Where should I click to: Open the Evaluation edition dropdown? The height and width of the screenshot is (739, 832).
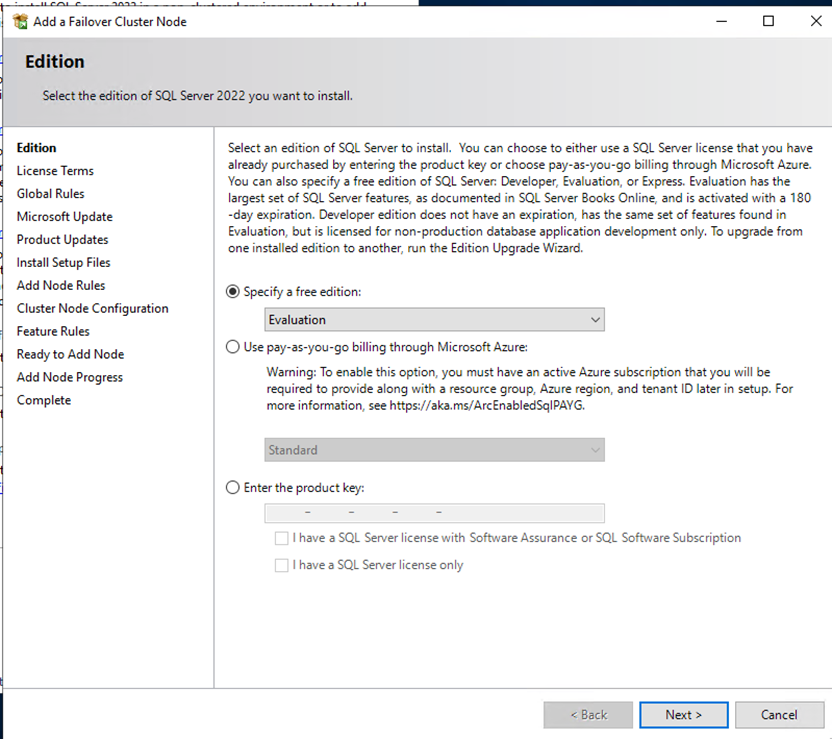(434, 320)
